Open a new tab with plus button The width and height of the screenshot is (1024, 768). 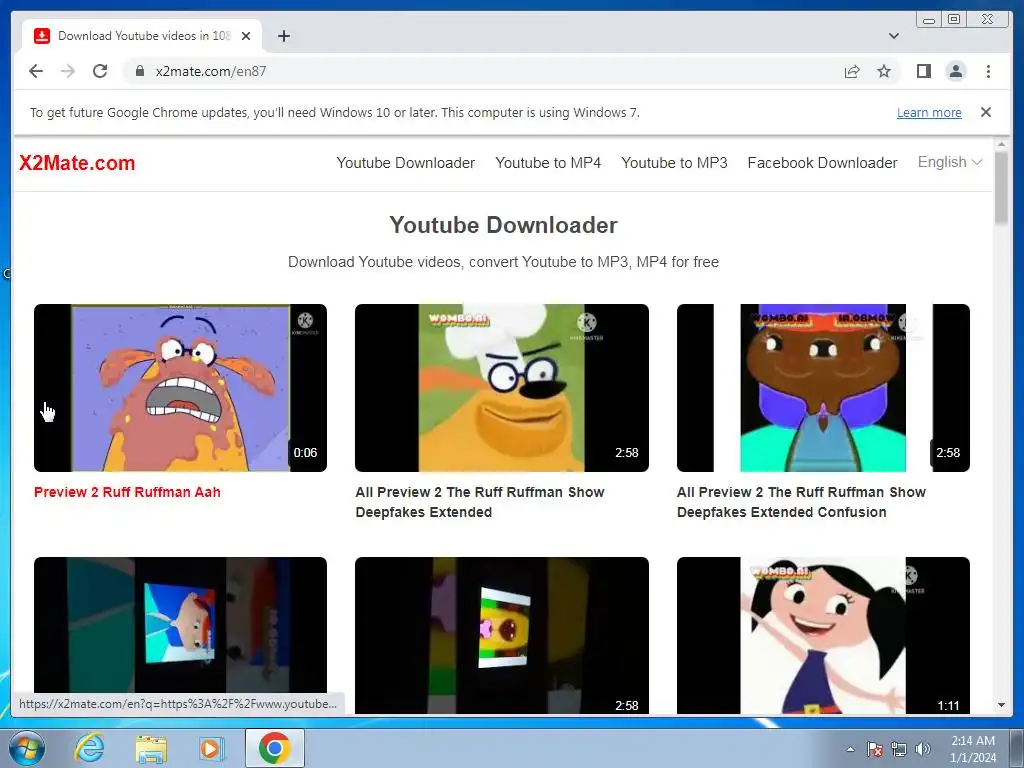(283, 36)
